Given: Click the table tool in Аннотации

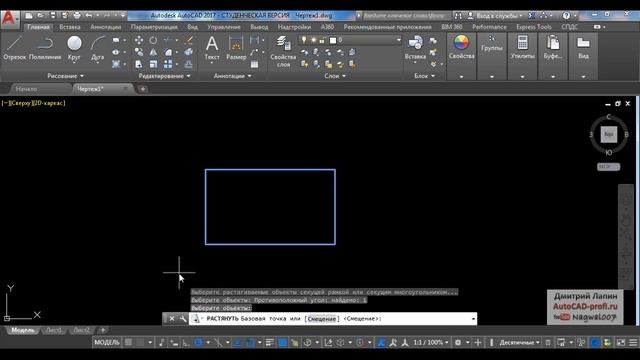Looking at the screenshot, I should tap(254, 64).
